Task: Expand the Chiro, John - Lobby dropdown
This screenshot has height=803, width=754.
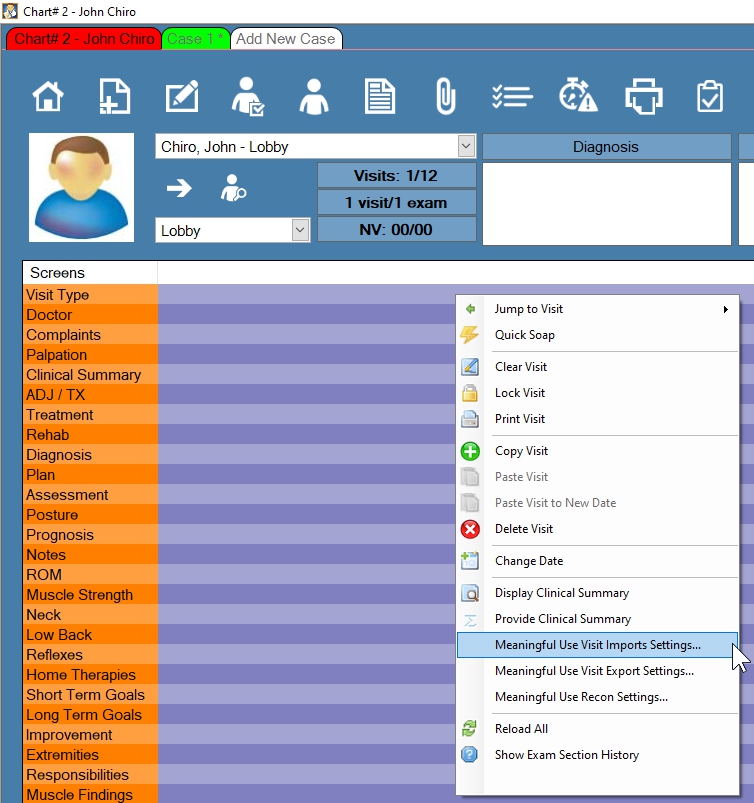Action: click(x=466, y=146)
